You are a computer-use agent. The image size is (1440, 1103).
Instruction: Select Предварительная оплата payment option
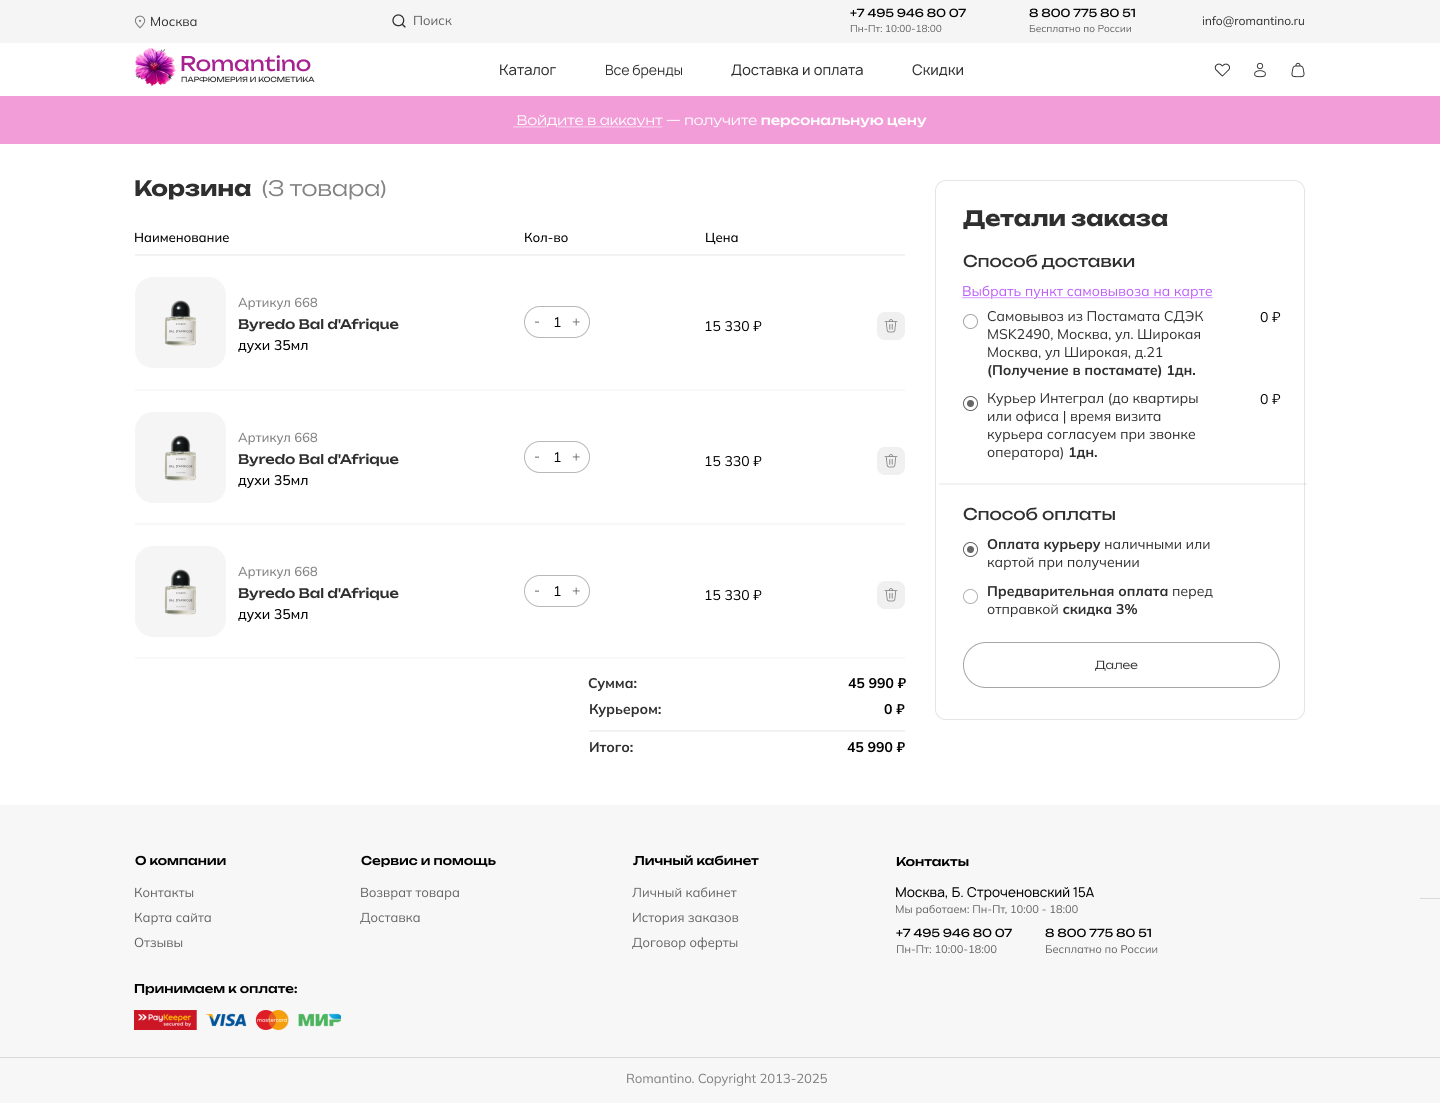(970, 596)
